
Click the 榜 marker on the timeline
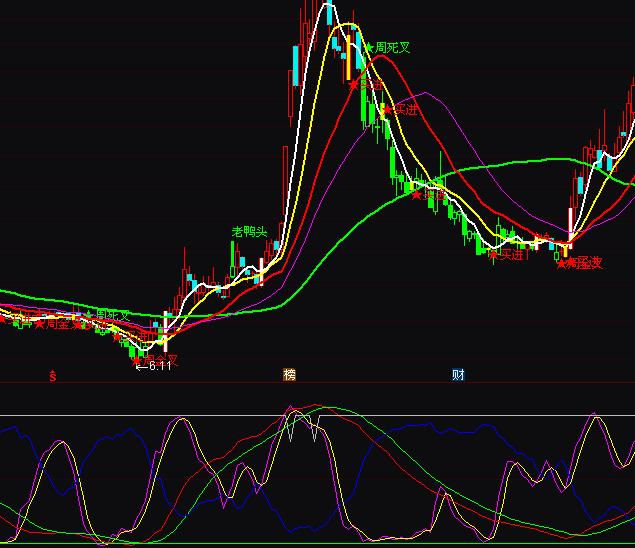(290, 375)
